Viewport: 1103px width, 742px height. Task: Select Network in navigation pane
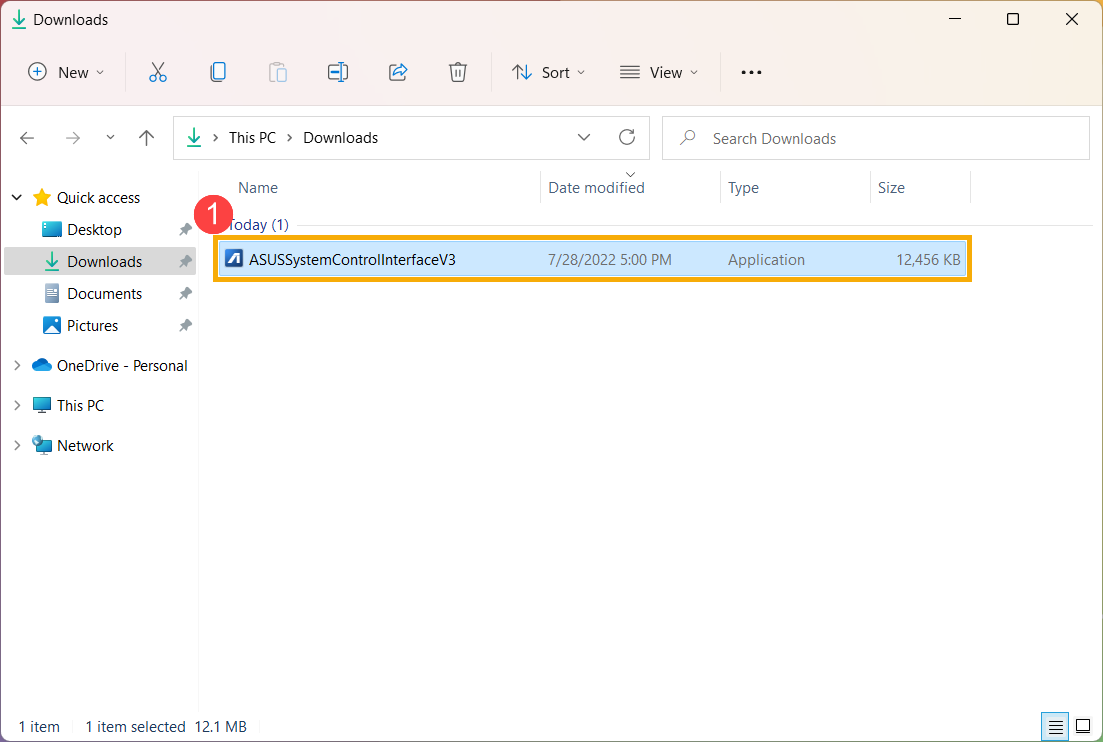[85, 446]
